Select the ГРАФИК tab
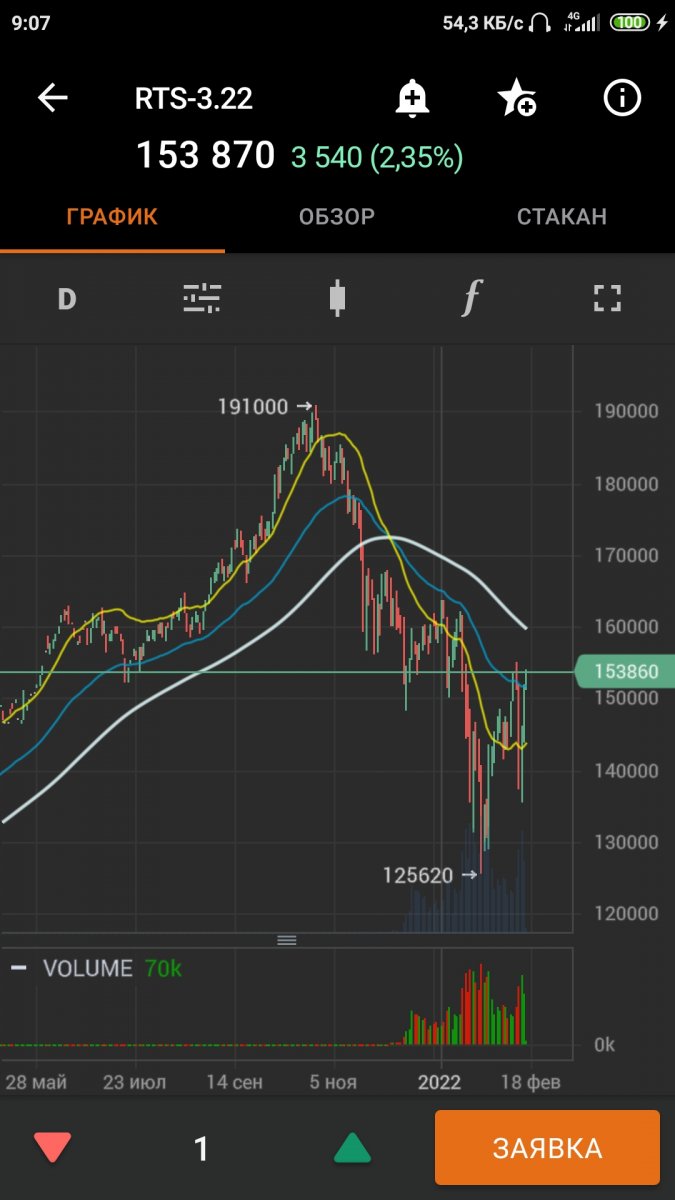This screenshot has height=1200, width=675. click(112, 217)
